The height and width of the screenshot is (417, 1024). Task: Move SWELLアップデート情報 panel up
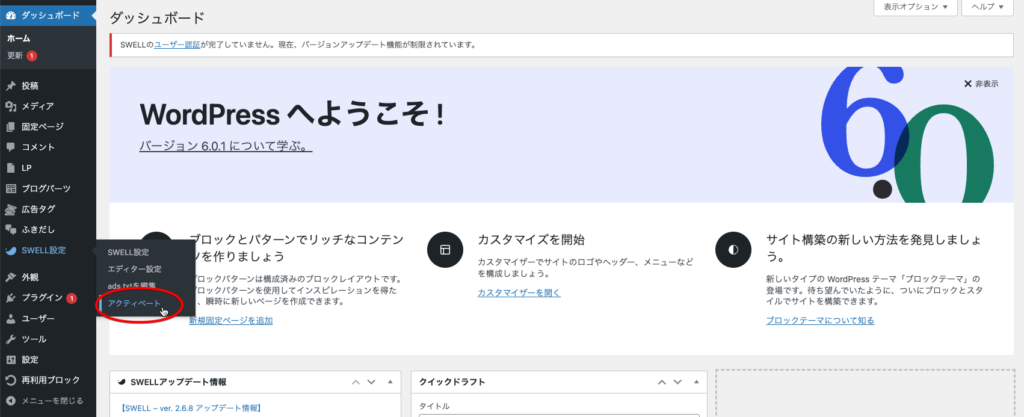tap(357, 382)
